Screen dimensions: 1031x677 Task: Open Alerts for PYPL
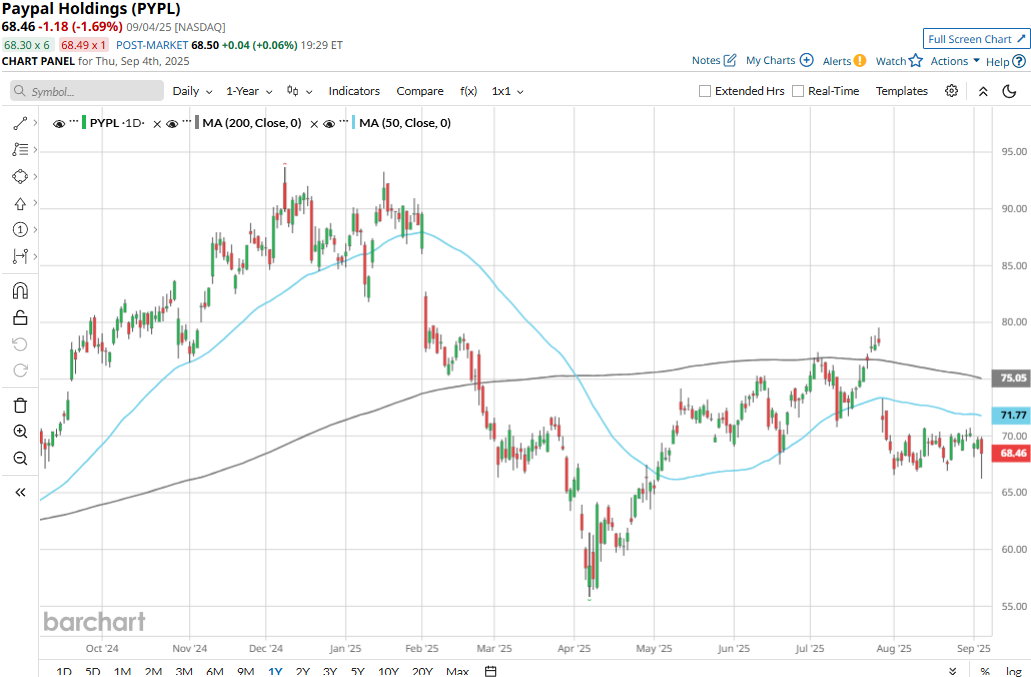tap(844, 61)
